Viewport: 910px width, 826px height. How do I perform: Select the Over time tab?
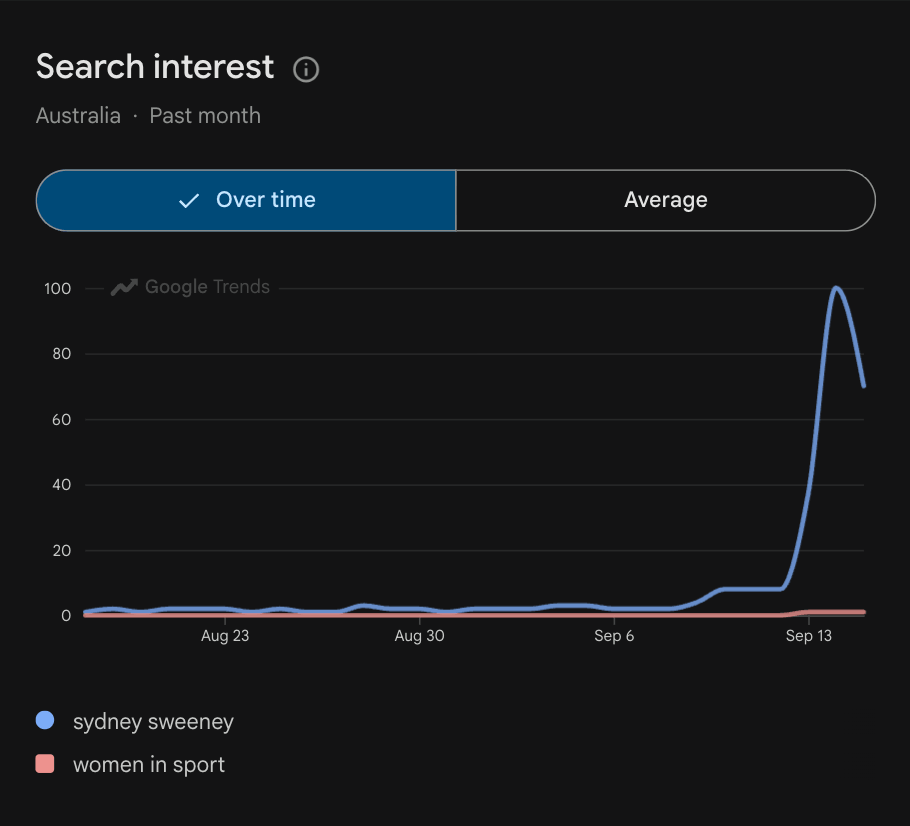coord(246,200)
